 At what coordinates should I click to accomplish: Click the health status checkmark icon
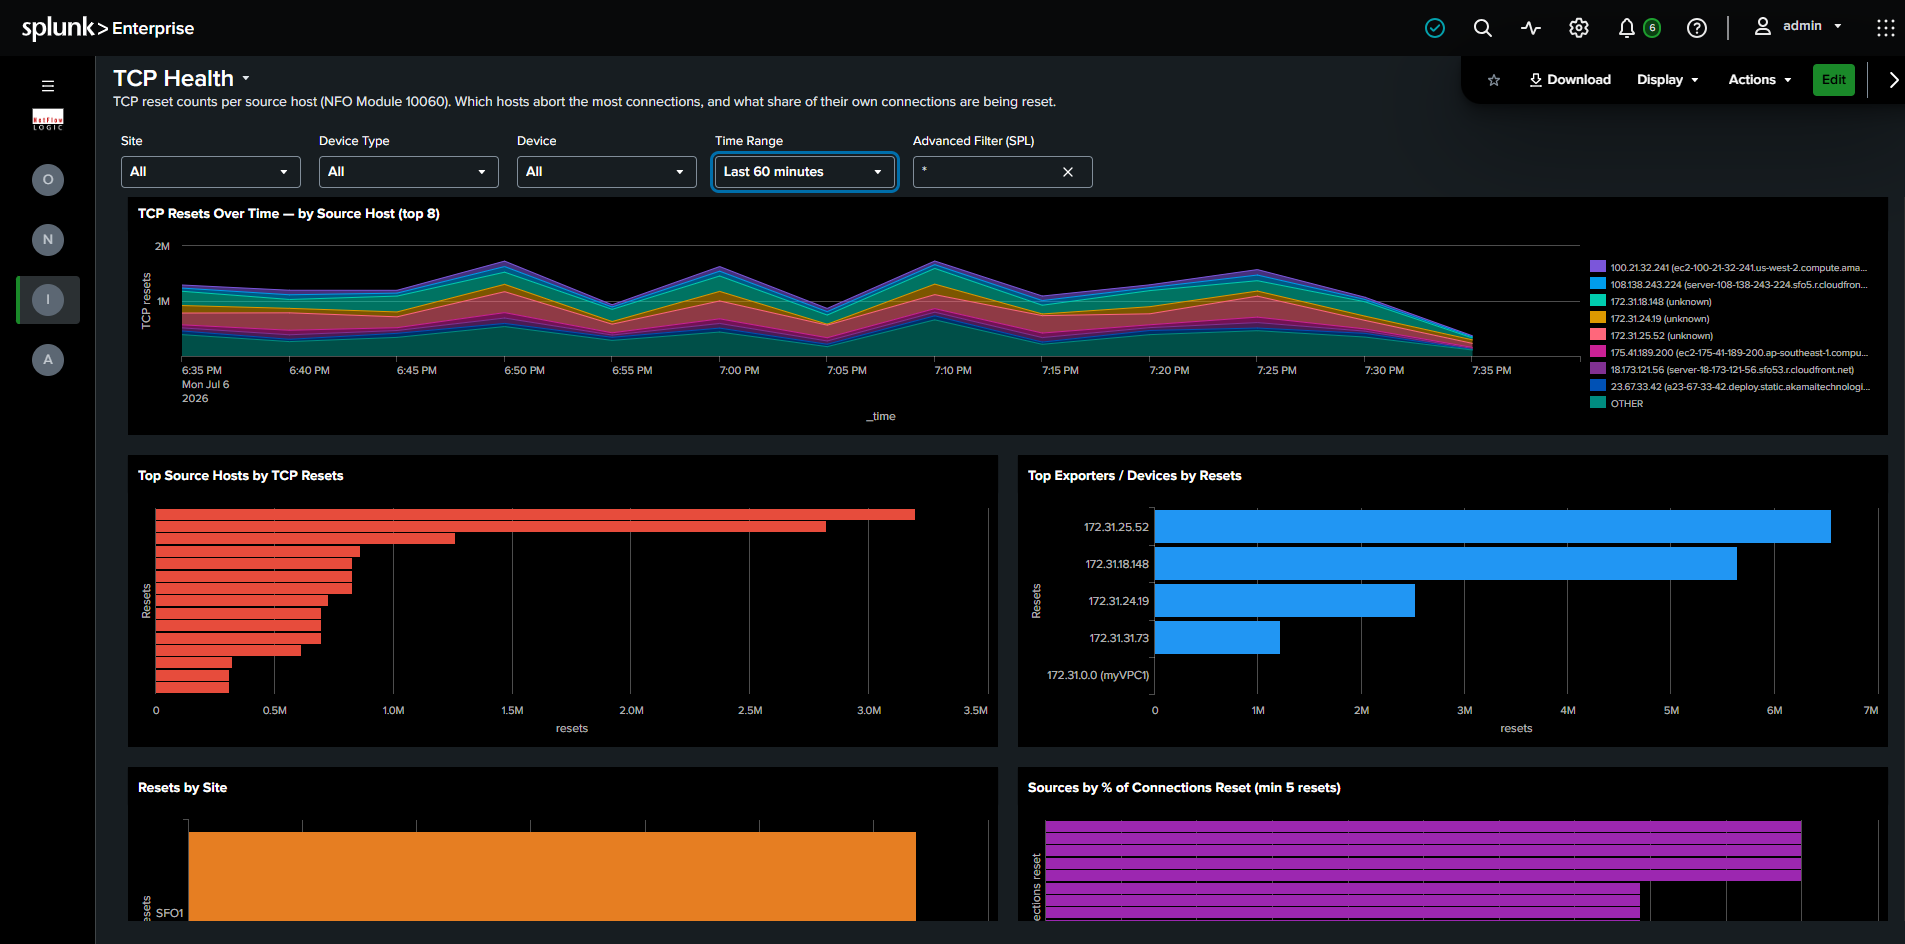pyautogui.click(x=1435, y=28)
